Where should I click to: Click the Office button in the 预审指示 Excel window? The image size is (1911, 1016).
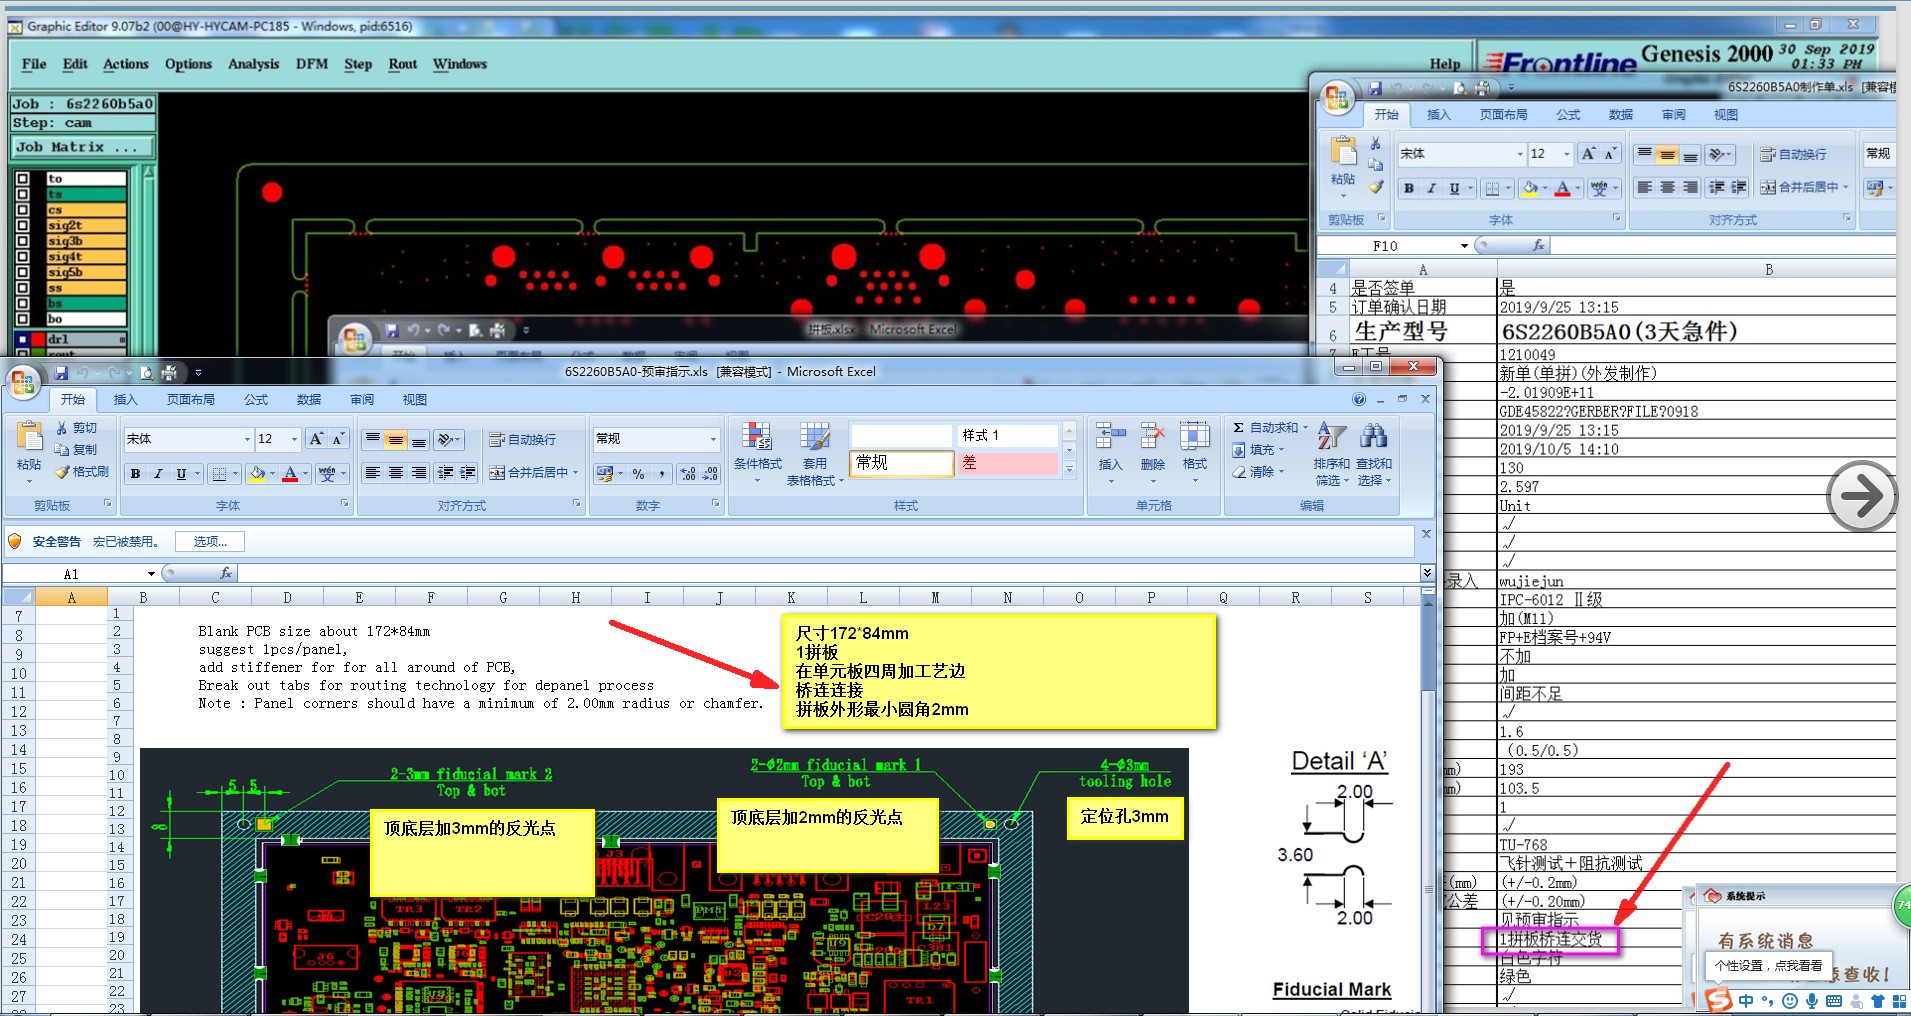[x=23, y=382]
